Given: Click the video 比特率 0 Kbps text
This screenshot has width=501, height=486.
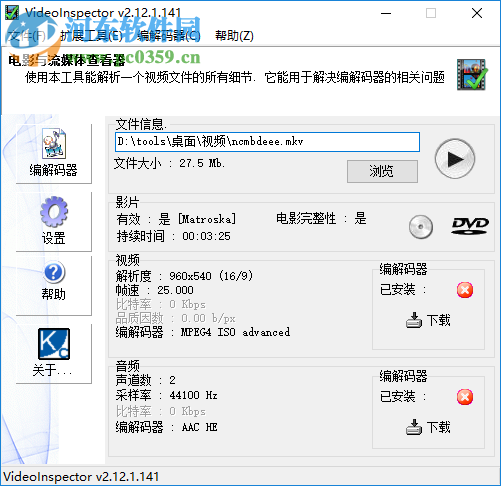Looking at the screenshot, I should click(x=160, y=304).
